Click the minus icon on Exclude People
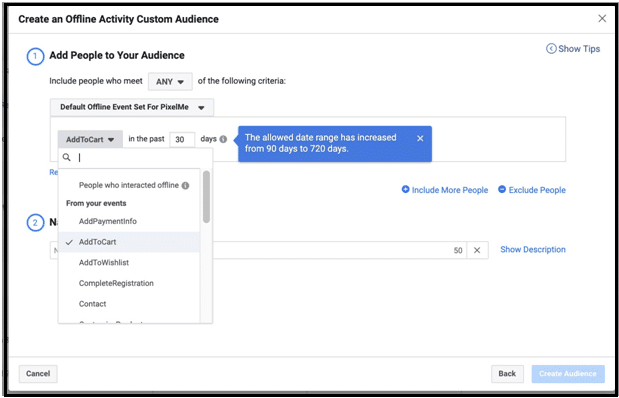This screenshot has height=398, width=619. click(x=502, y=190)
